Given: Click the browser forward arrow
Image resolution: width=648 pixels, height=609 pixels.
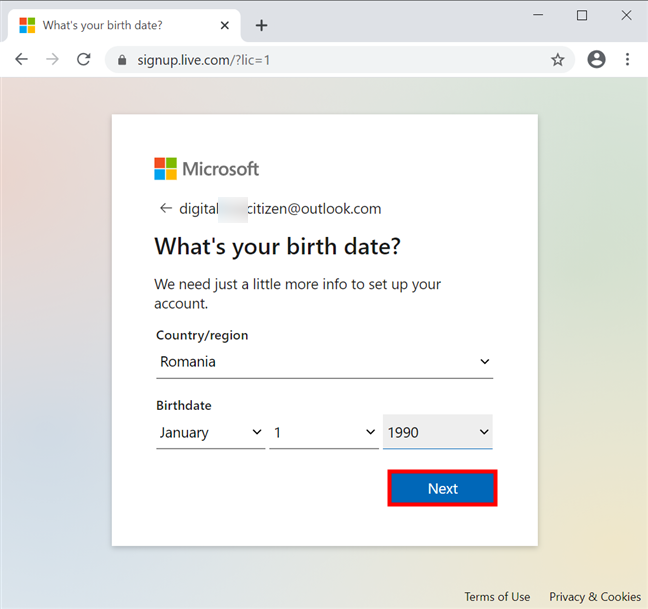Looking at the screenshot, I should [x=52, y=60].
